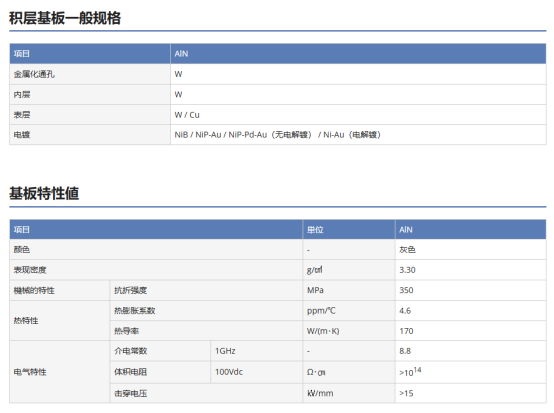
Task: Click the 电气特性 category cell
Action: tap(59, 372)
